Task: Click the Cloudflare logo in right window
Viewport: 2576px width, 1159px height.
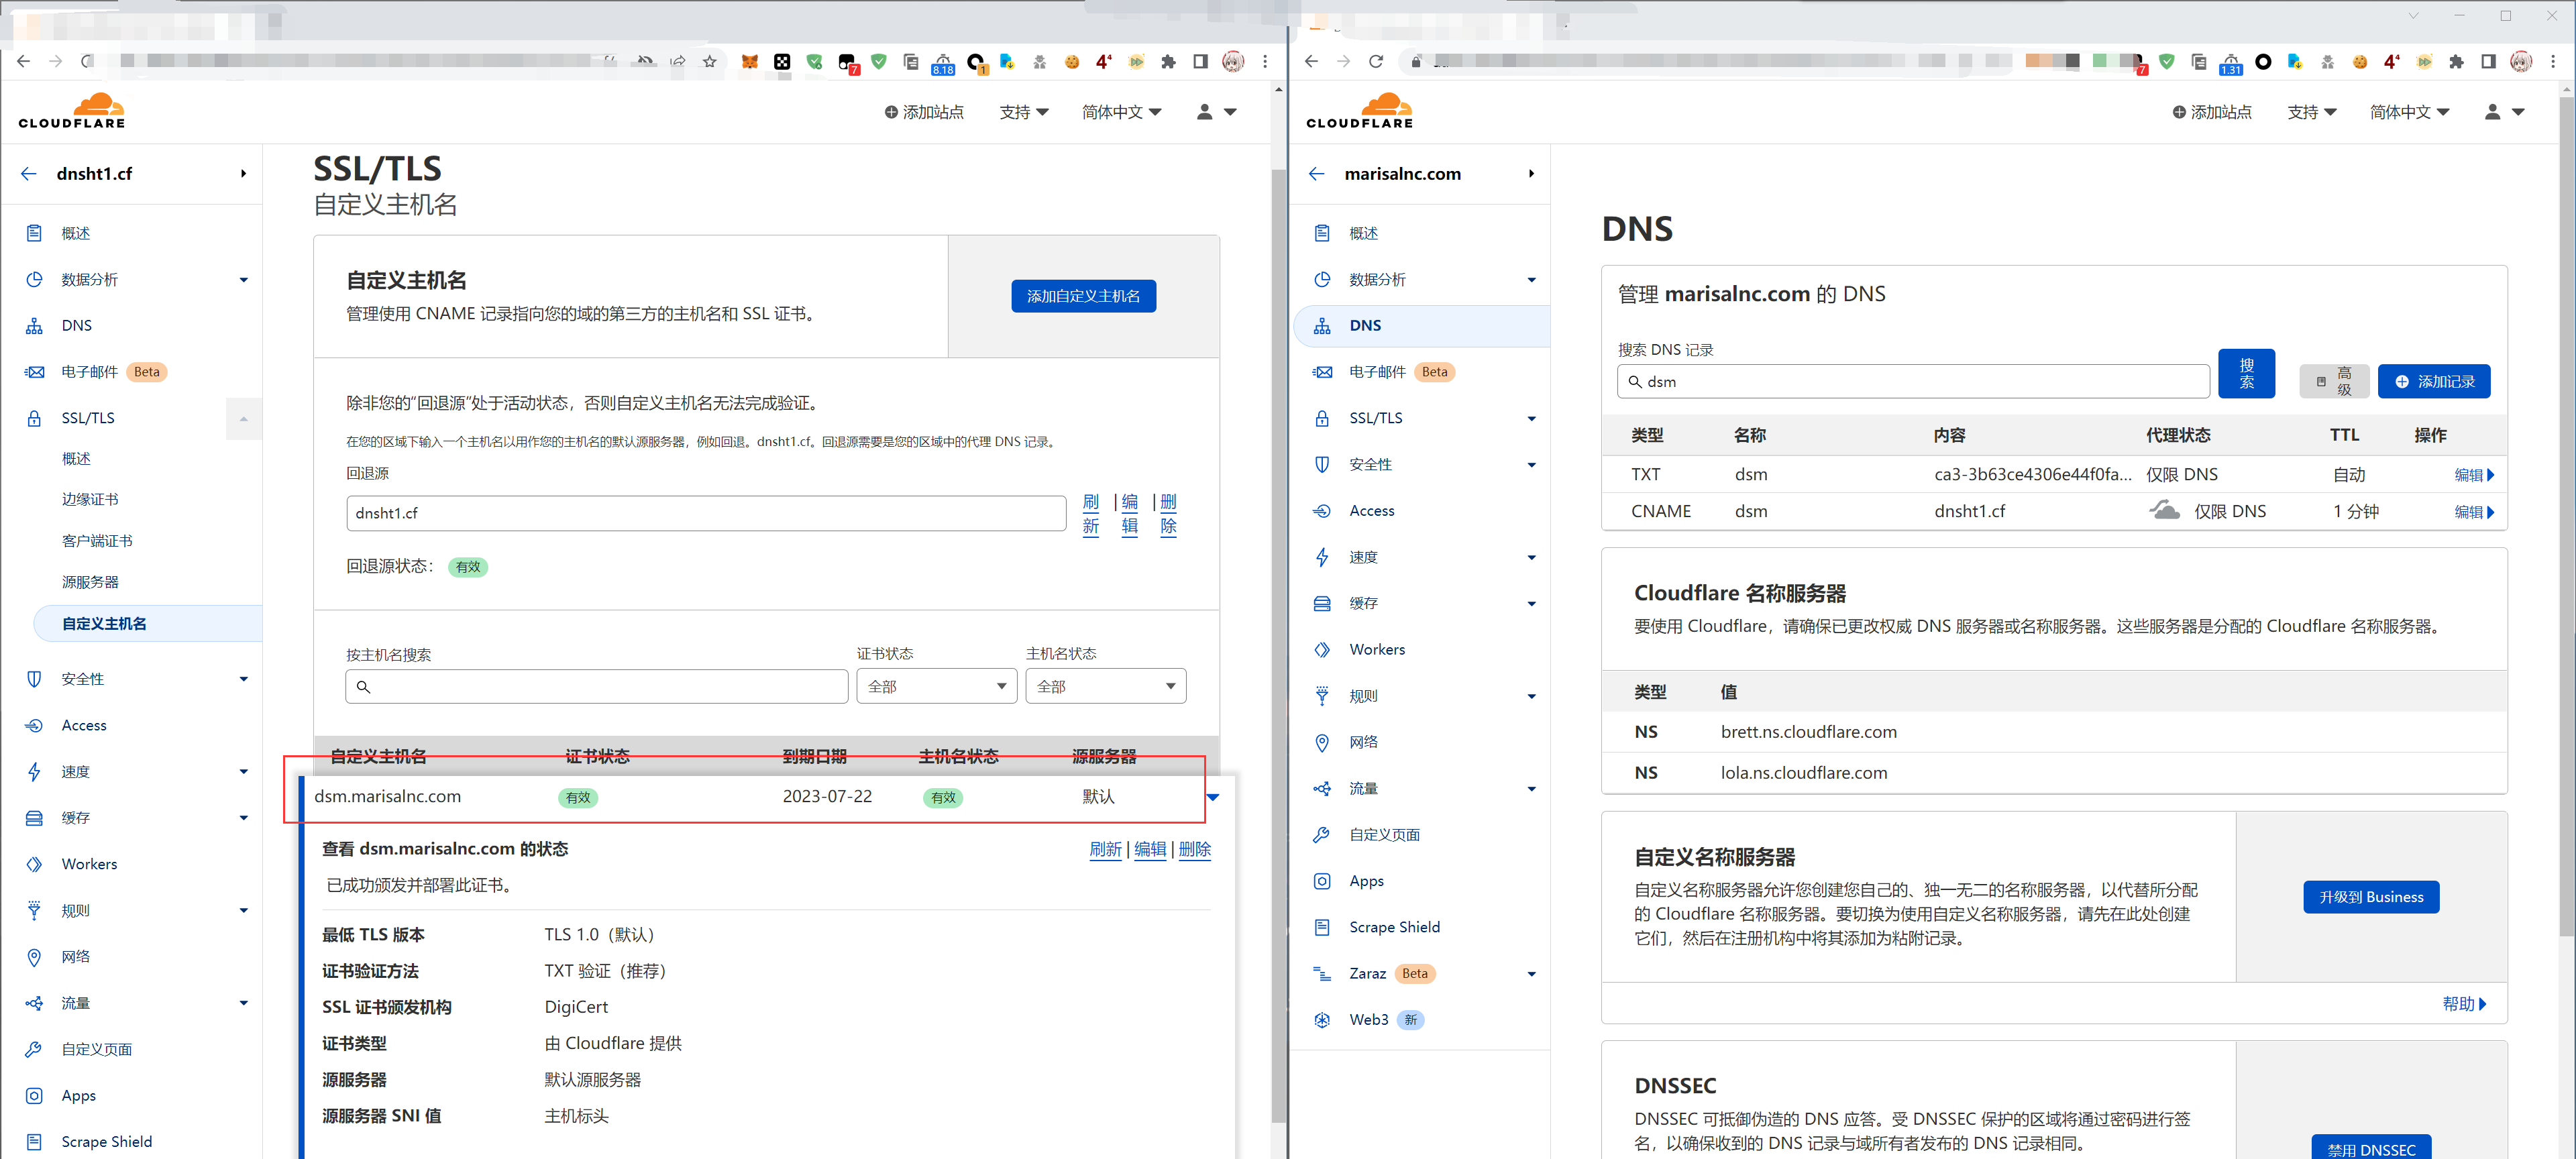Action: pos(1360,110)
